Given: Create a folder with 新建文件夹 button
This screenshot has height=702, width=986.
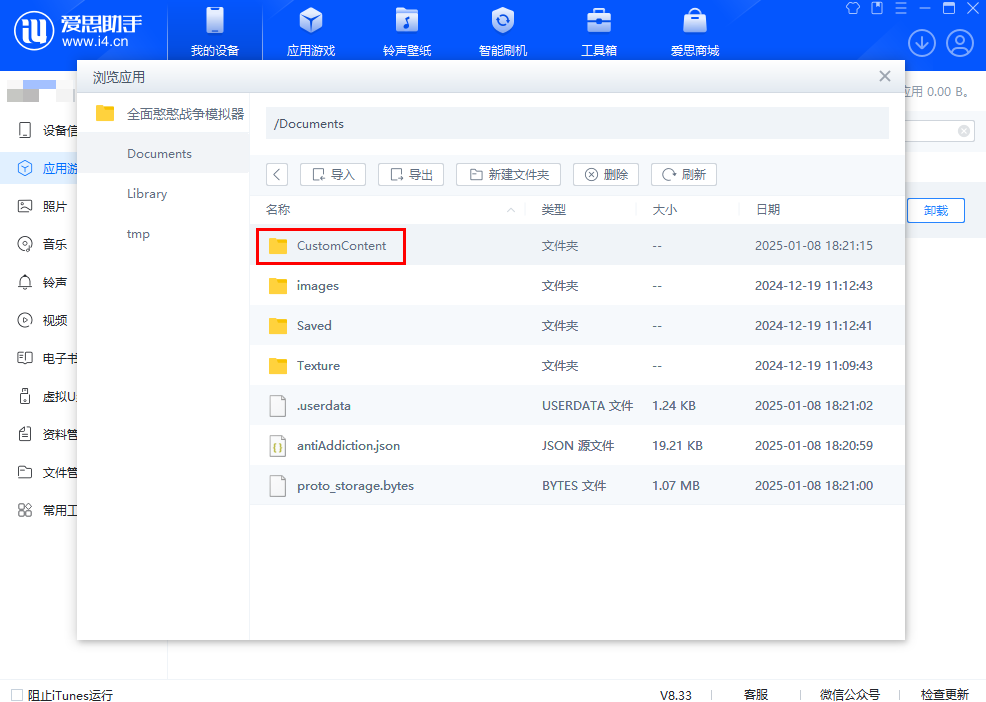Looking at the screenshot, I should [508, 174].
